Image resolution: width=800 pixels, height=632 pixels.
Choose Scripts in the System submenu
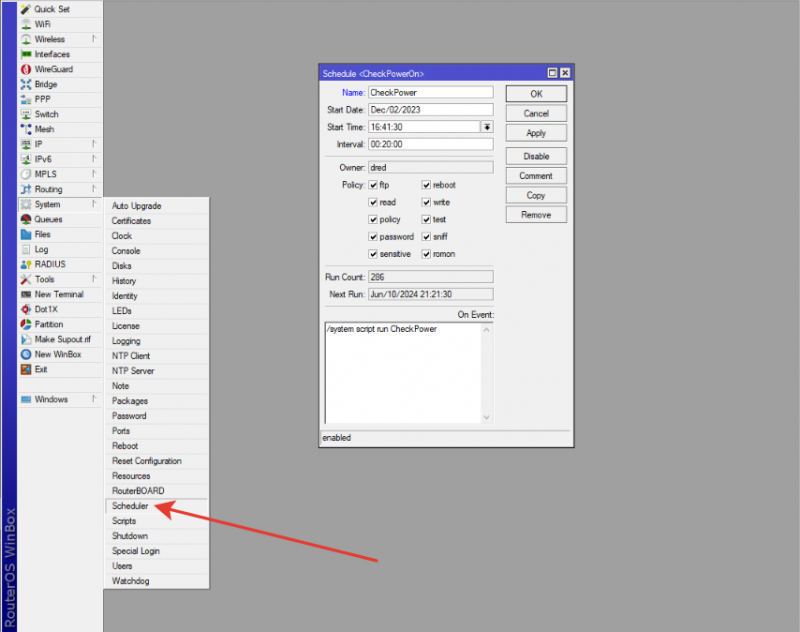tap(125, 521)
